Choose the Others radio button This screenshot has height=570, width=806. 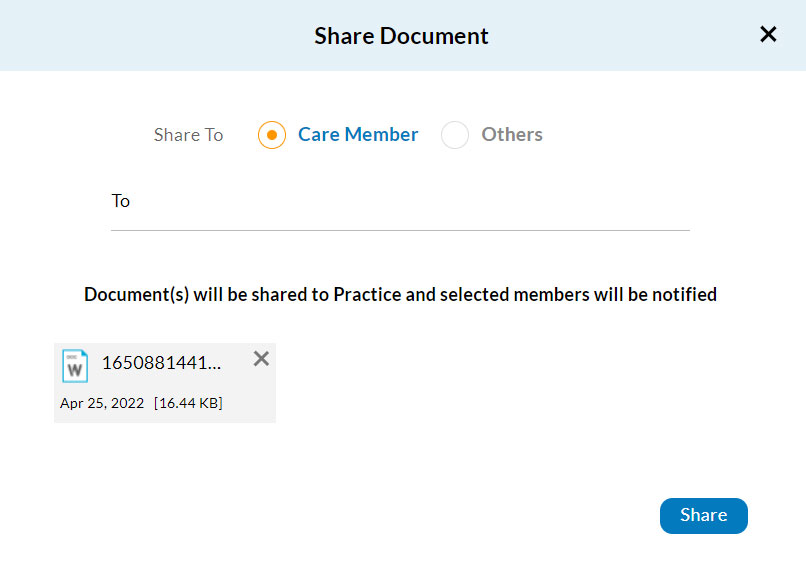coord(455,135)
